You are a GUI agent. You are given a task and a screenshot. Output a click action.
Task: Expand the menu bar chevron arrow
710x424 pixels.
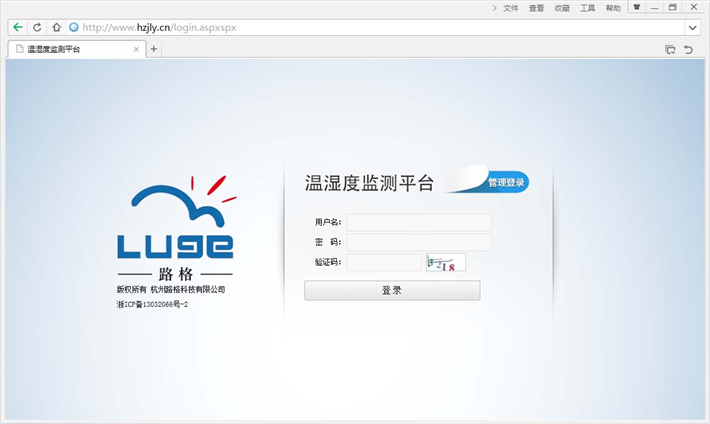tap(494, 8)
